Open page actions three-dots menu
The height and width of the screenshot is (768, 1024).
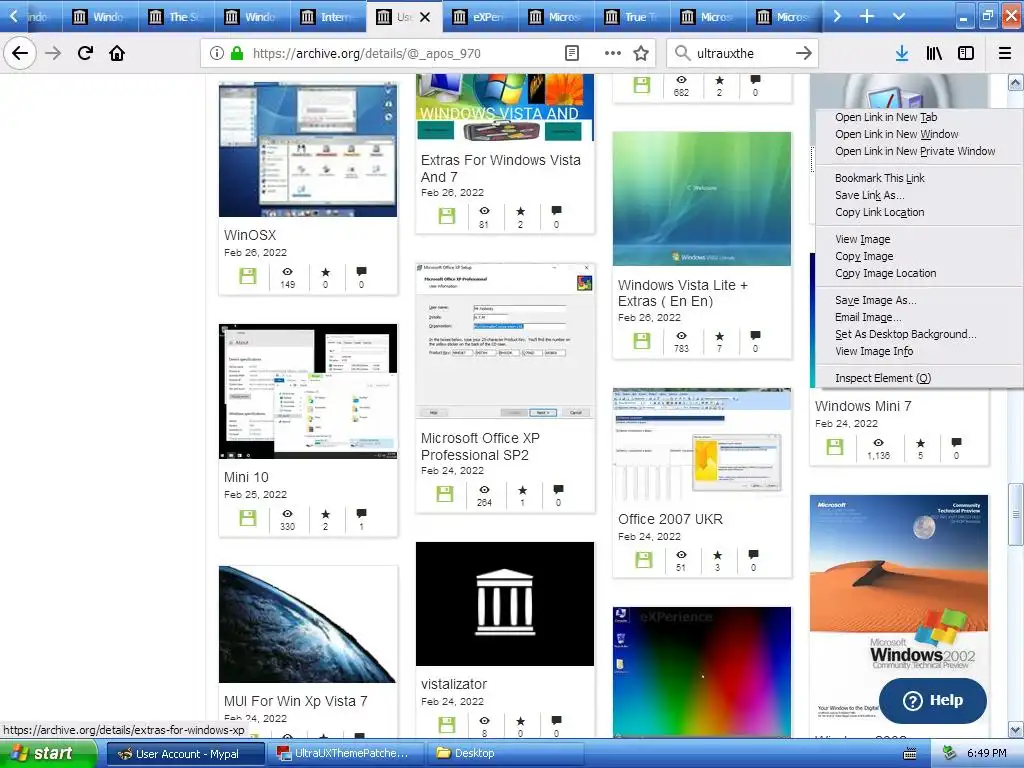click(x=613, y=54)
